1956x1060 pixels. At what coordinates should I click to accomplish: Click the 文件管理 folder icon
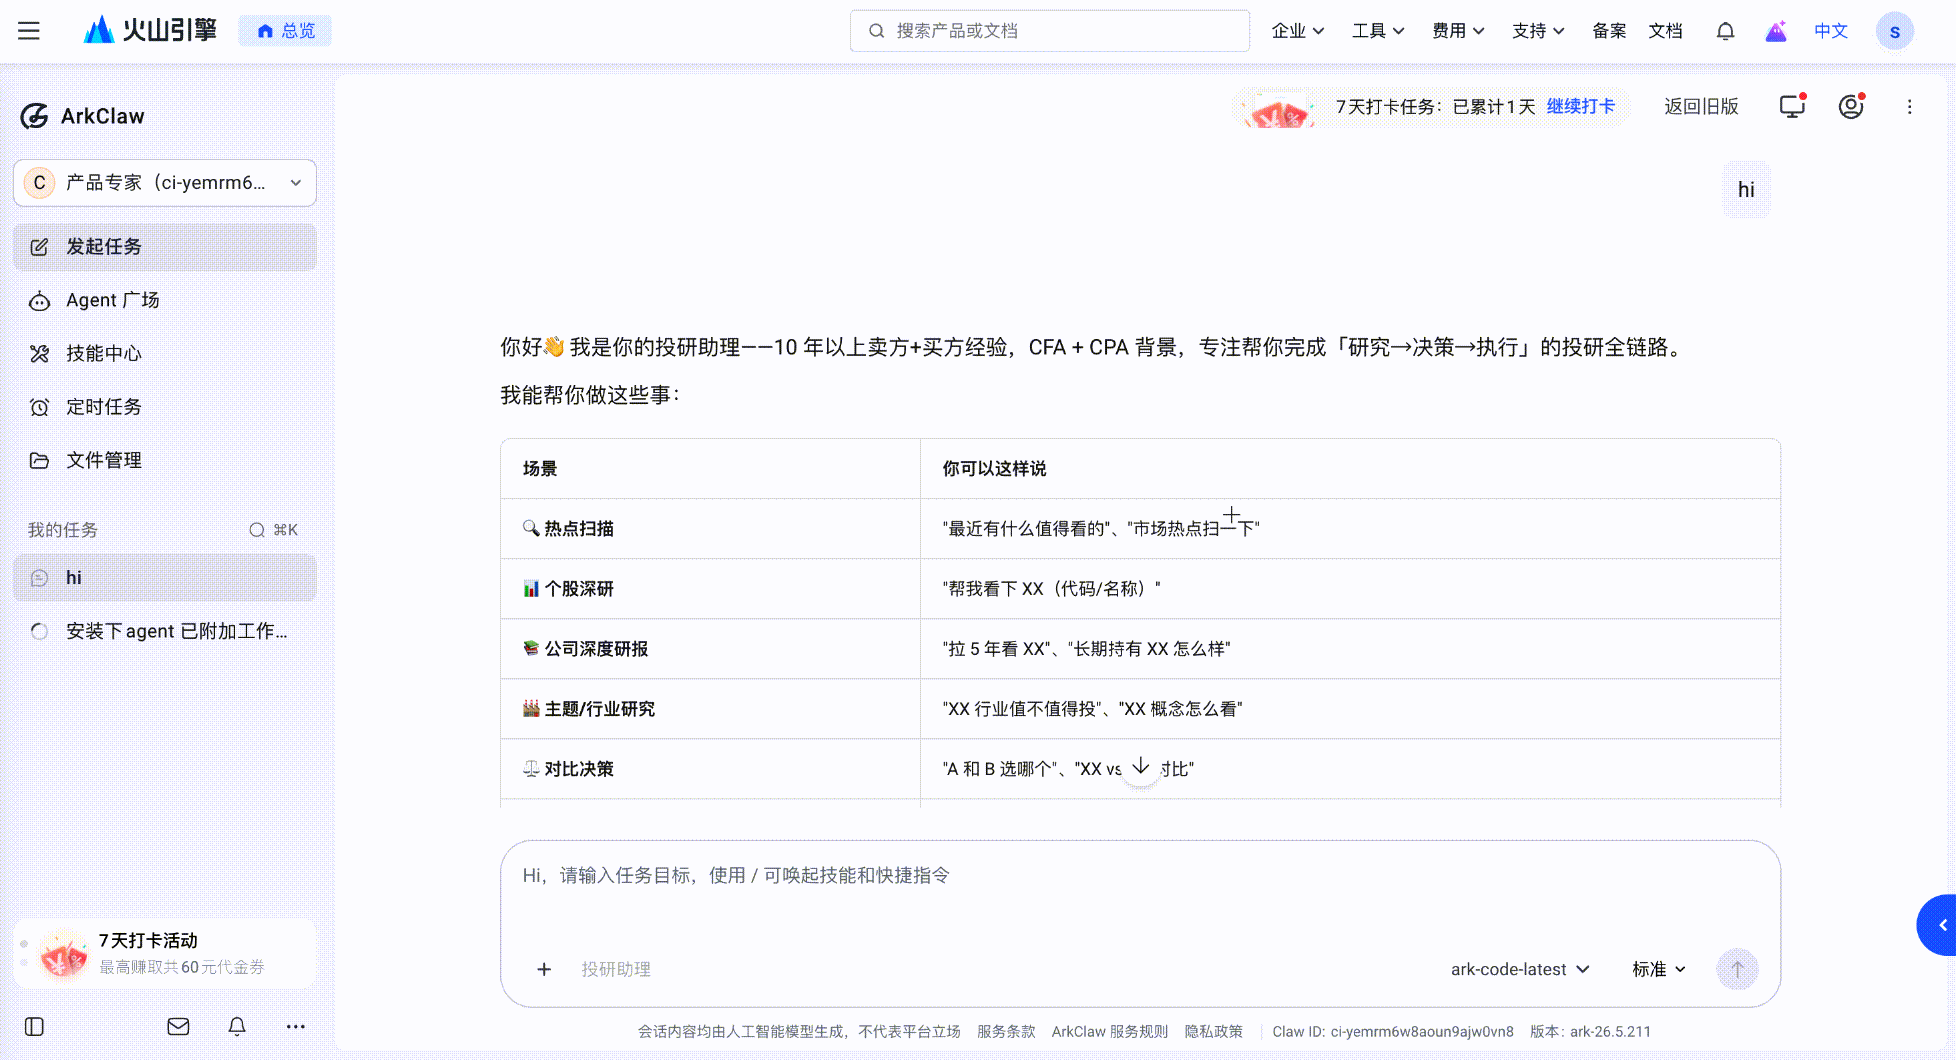coord(39,461)
